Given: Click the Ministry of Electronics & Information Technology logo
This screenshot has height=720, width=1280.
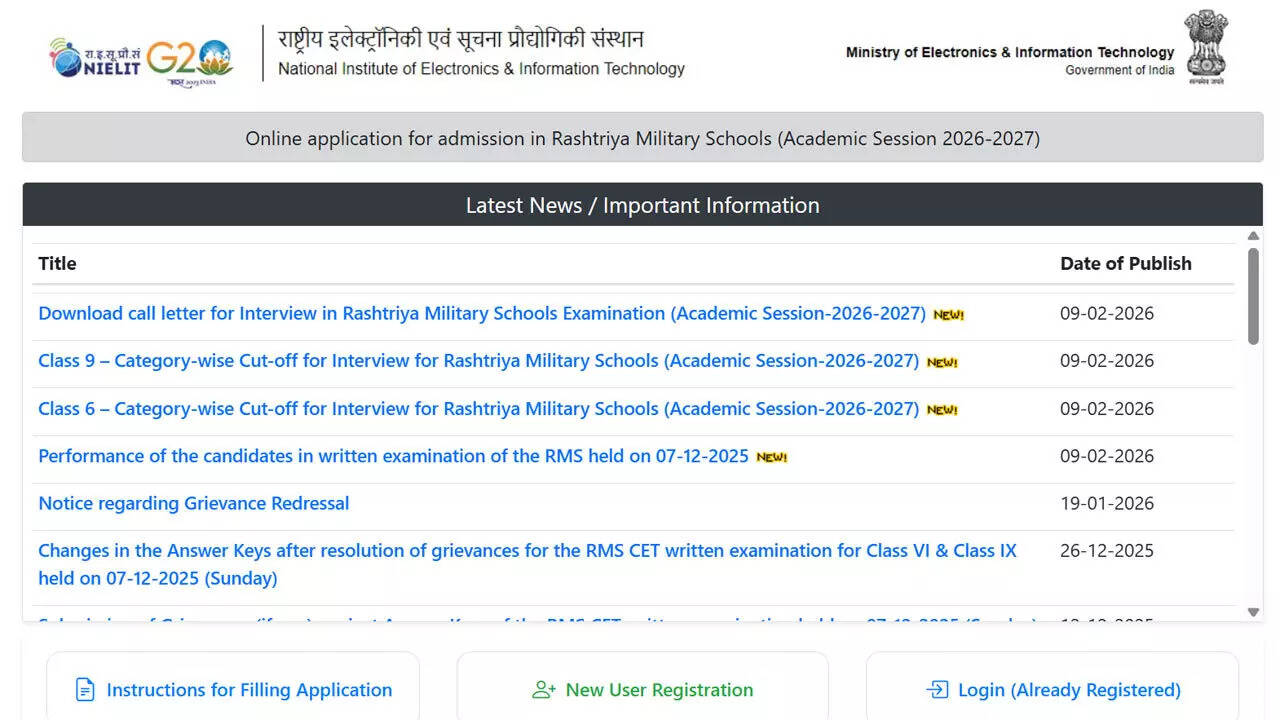Looking at the screenshot, I should [x=1010, y=52].
